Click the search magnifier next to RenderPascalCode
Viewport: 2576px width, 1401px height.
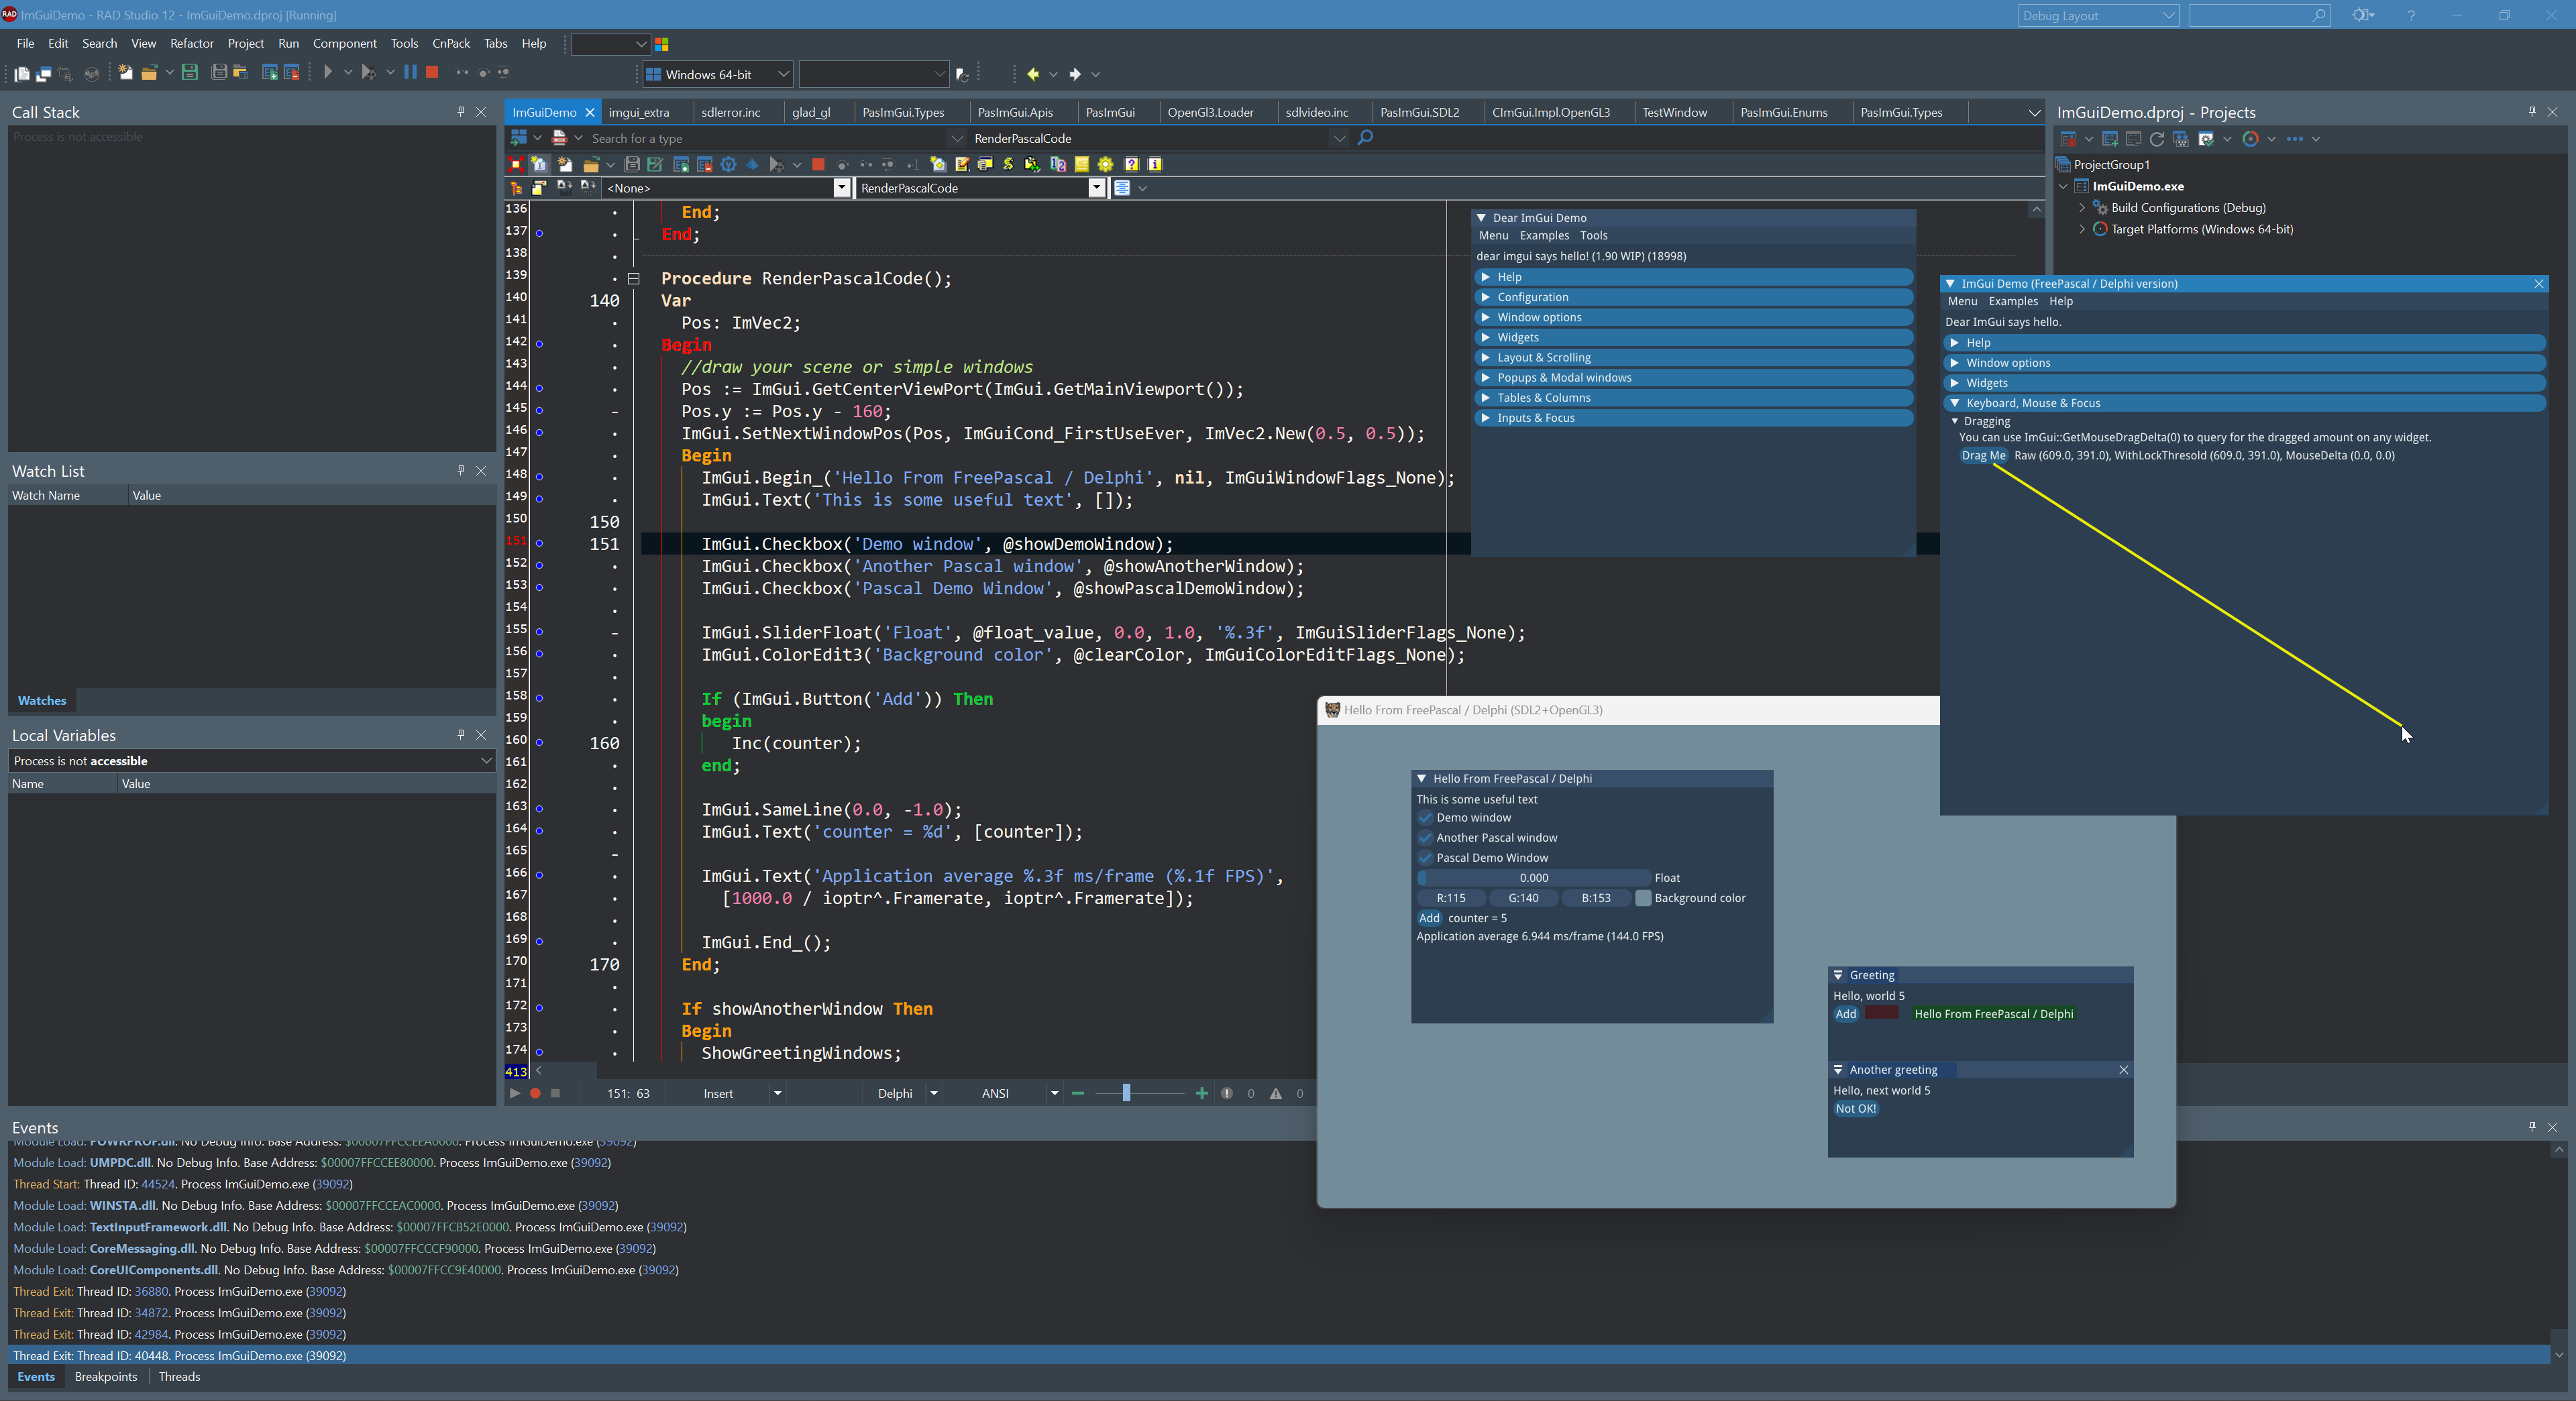[1365, 138]
